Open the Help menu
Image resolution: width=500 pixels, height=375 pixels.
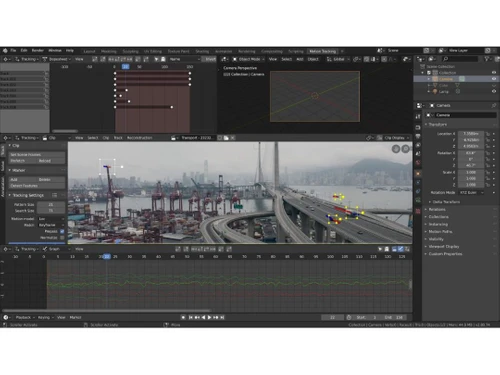click(x=70, y=51)
